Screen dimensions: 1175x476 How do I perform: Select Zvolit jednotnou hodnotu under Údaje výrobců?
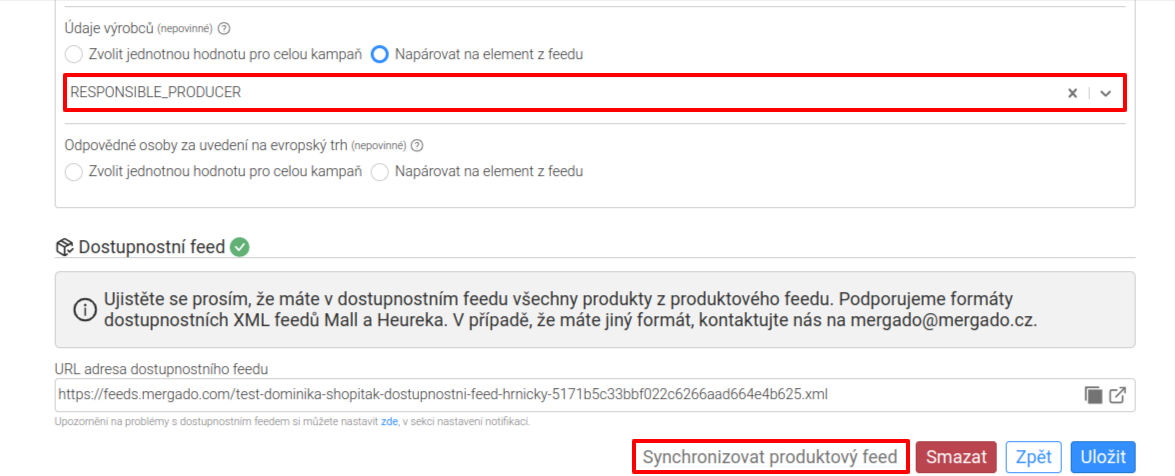click(x=73, y=55)
